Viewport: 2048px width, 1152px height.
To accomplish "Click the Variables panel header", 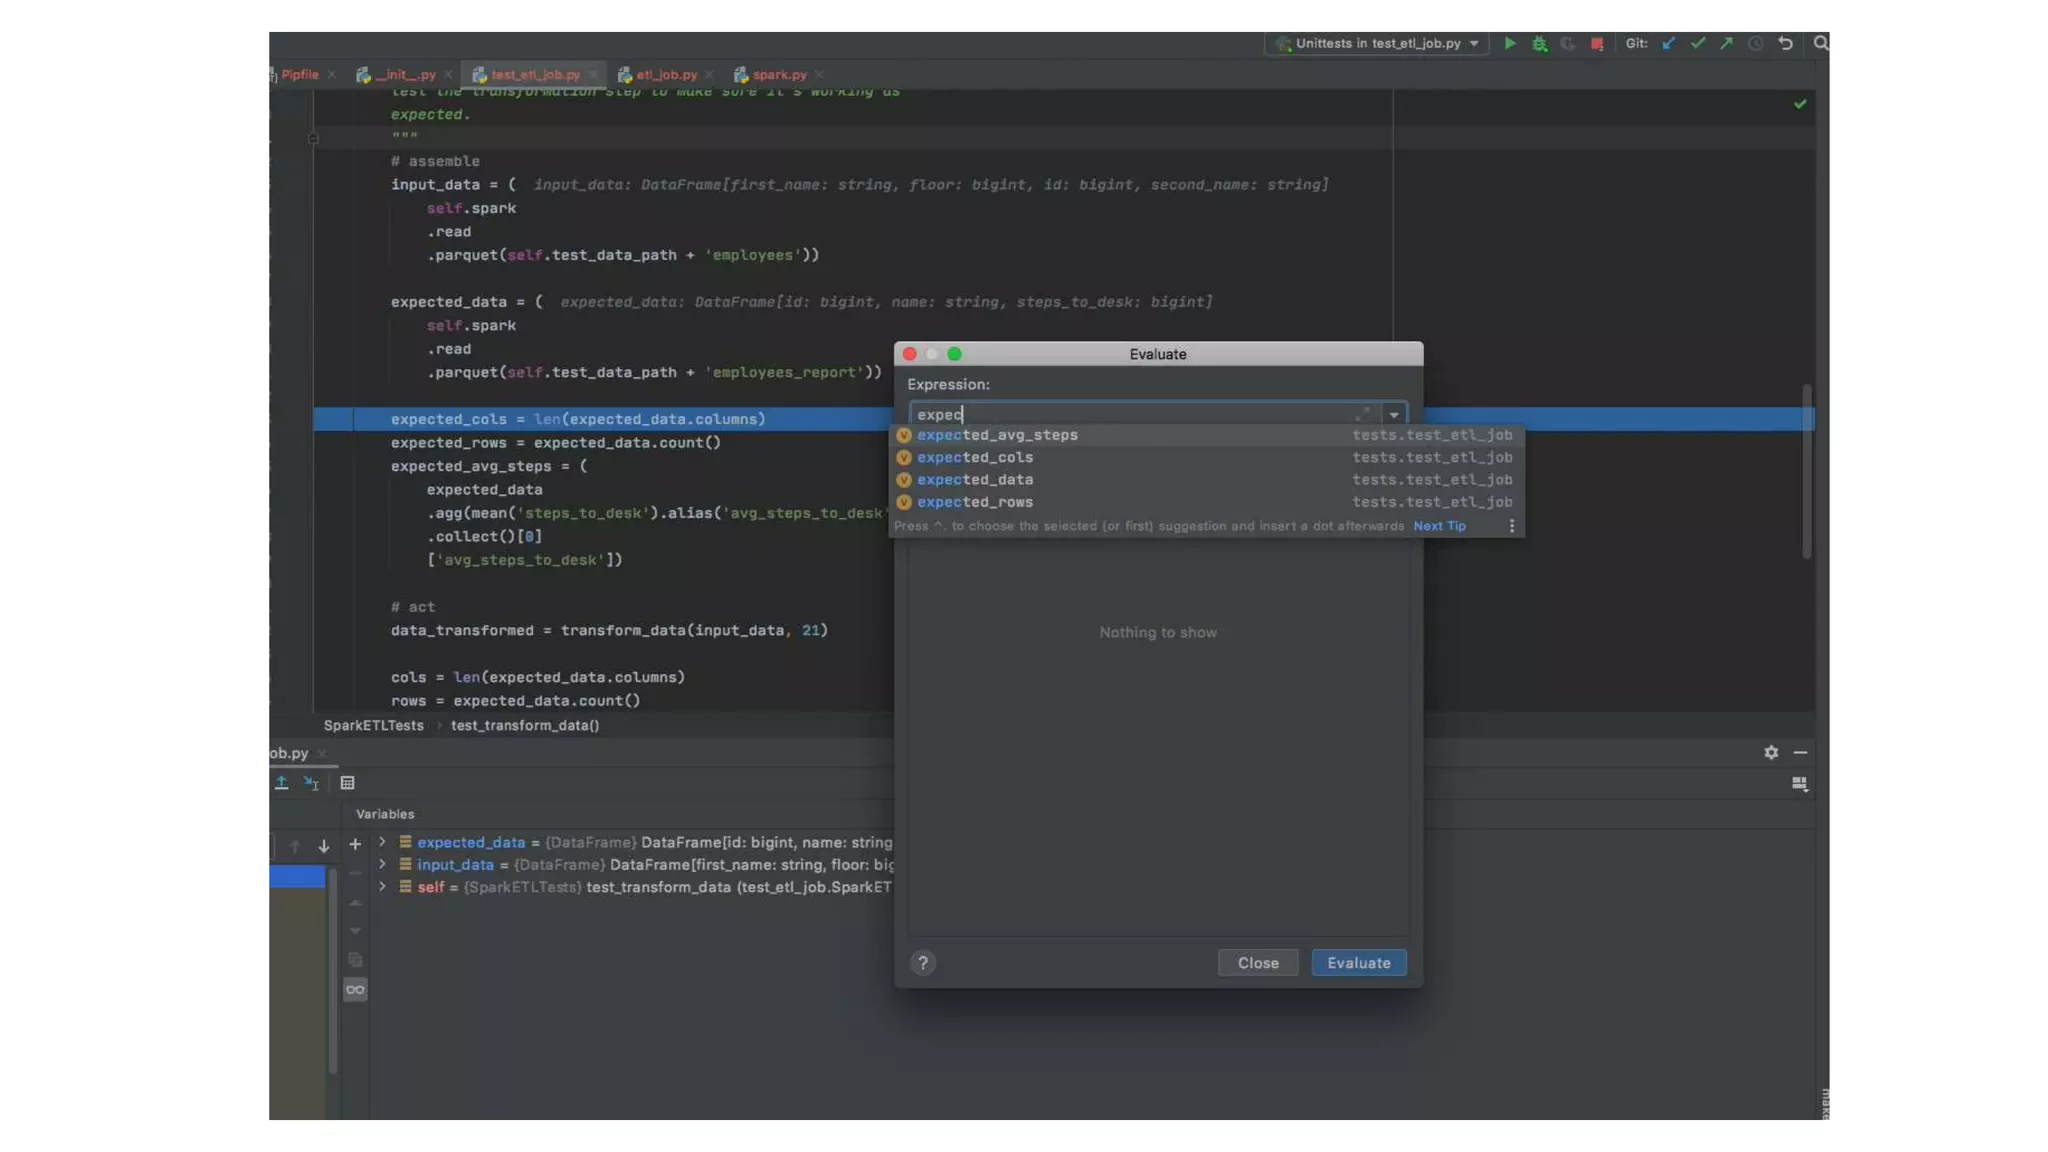I will (385, 814).
